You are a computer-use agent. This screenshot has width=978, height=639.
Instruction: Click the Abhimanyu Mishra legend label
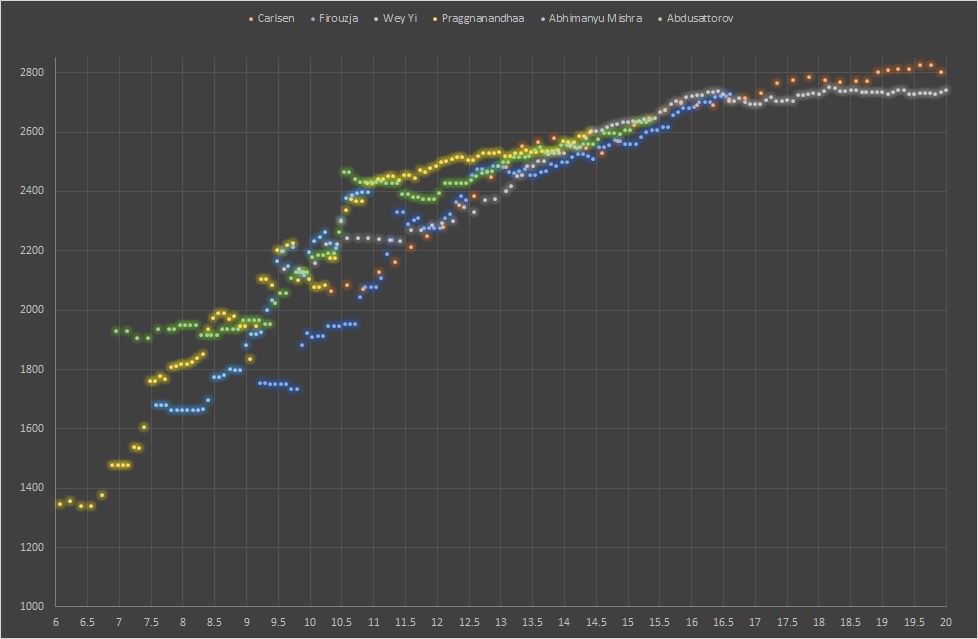[x=595, y=18]
